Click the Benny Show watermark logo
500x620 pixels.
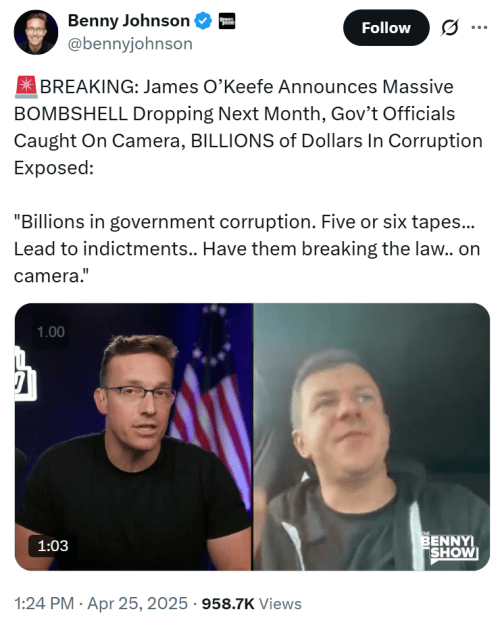click(449, 546)
